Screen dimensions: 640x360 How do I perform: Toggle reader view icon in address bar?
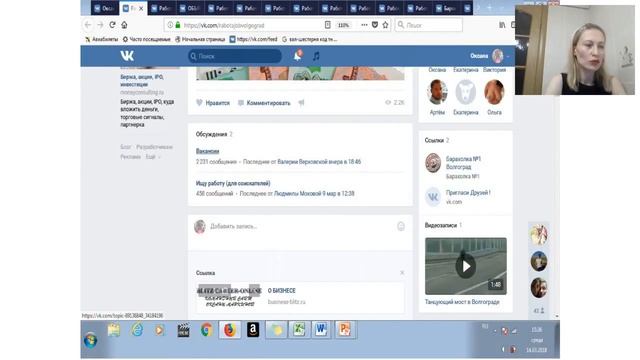327,25
